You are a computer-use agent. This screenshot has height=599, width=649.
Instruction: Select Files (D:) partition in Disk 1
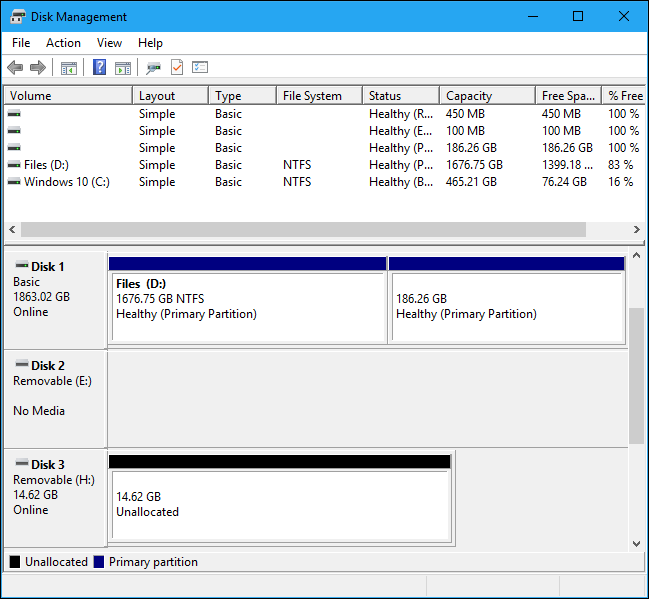247,306
